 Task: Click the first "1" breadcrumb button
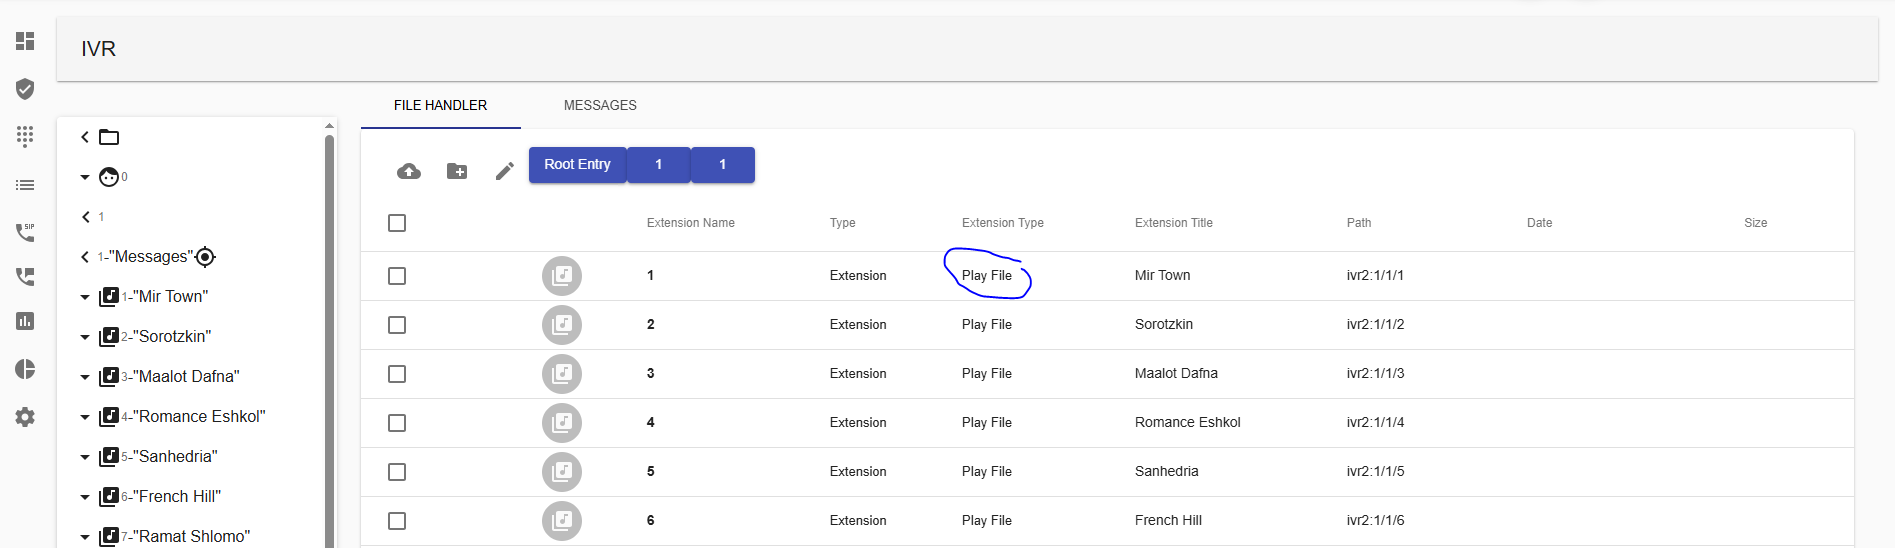pyautogui.click(x=658, y=164)
